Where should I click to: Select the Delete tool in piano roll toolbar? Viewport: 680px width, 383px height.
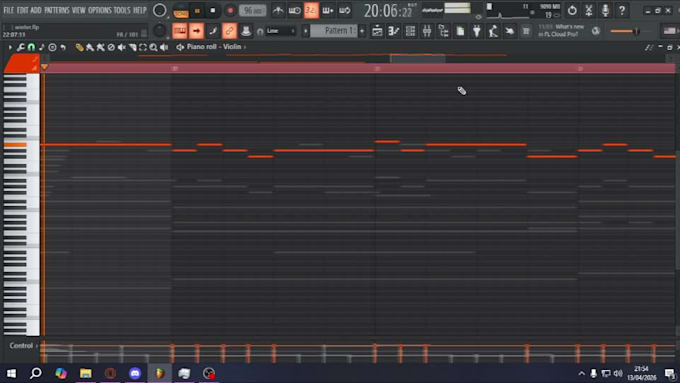click(111, 47)
